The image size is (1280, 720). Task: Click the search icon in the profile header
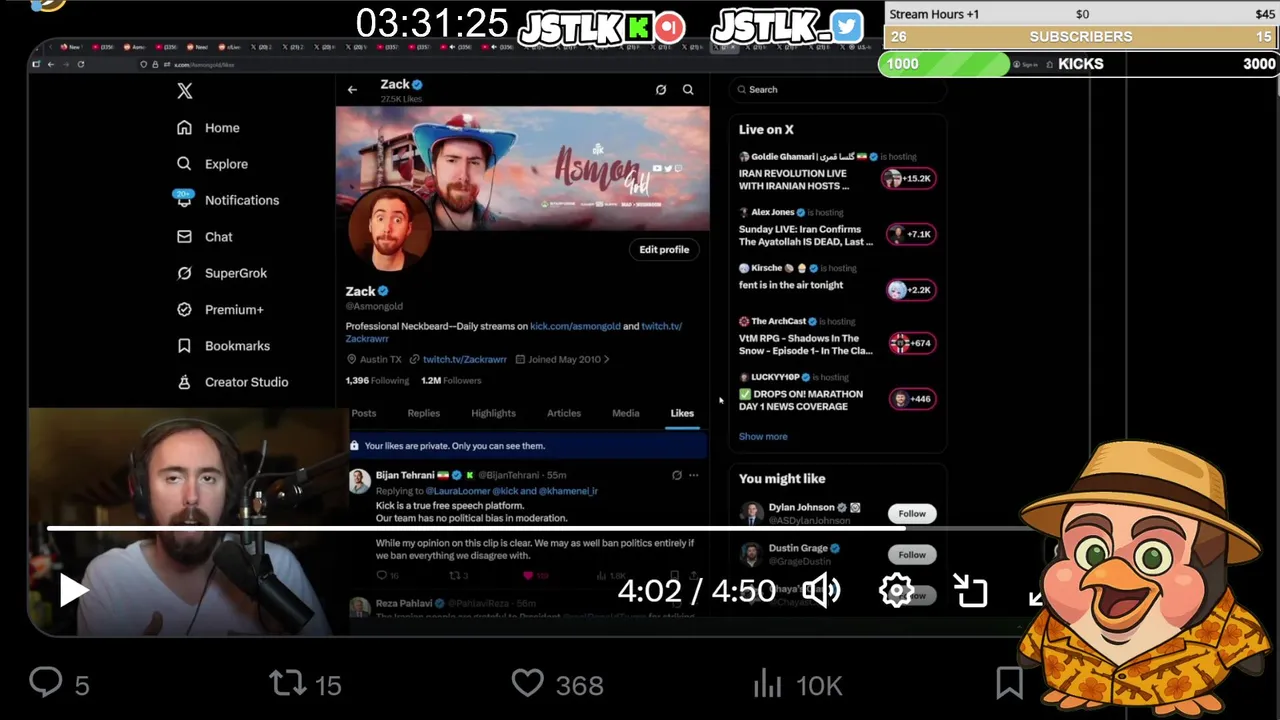pyautogui.click(x=688, y=90)
